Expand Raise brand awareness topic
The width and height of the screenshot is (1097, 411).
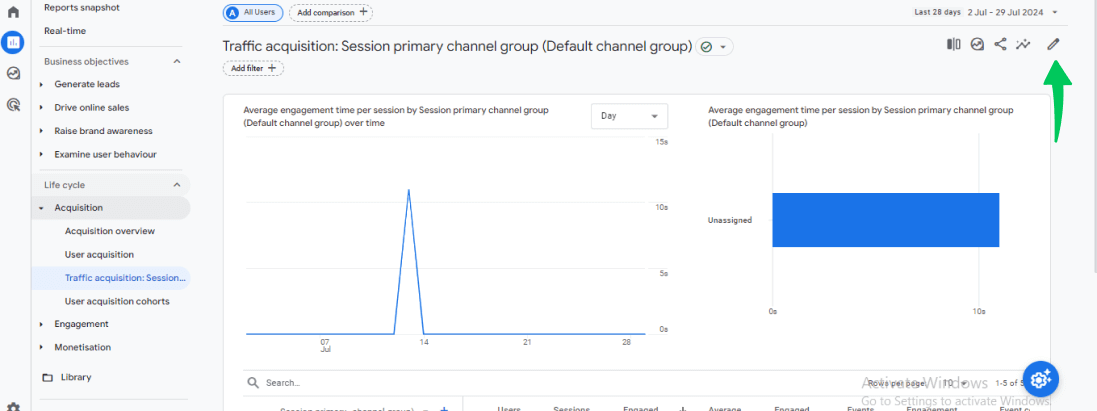click(x=41, y=131)
